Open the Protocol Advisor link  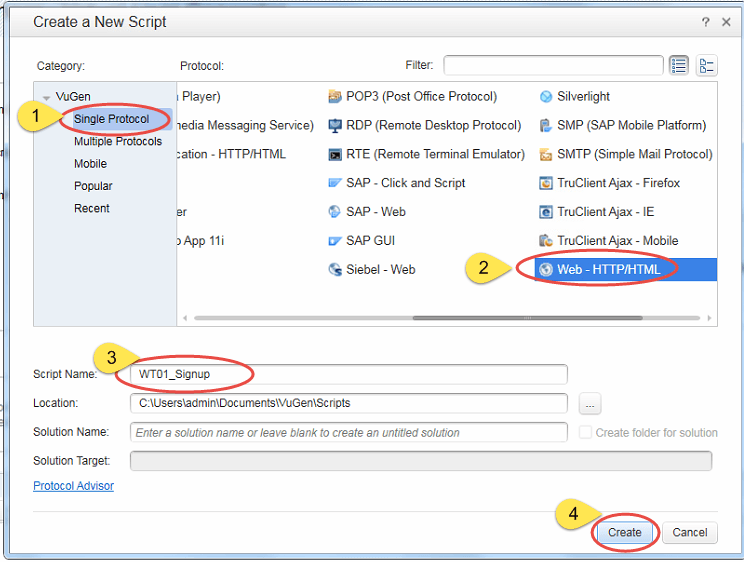(73, 486)
